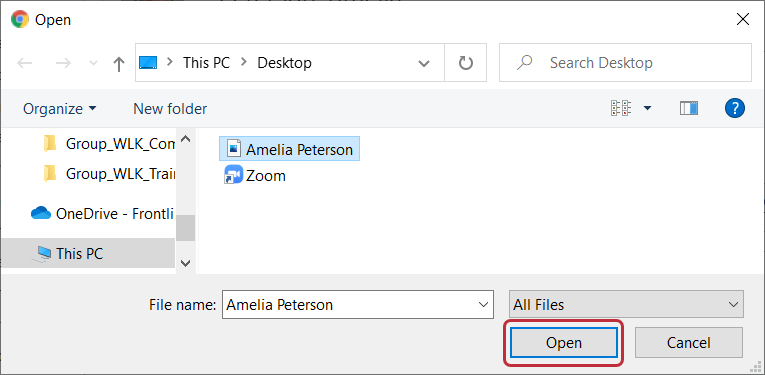Viewport: 765px width, 375px height.
Task: Click New folder in toolbar
Action: [170, 108]
